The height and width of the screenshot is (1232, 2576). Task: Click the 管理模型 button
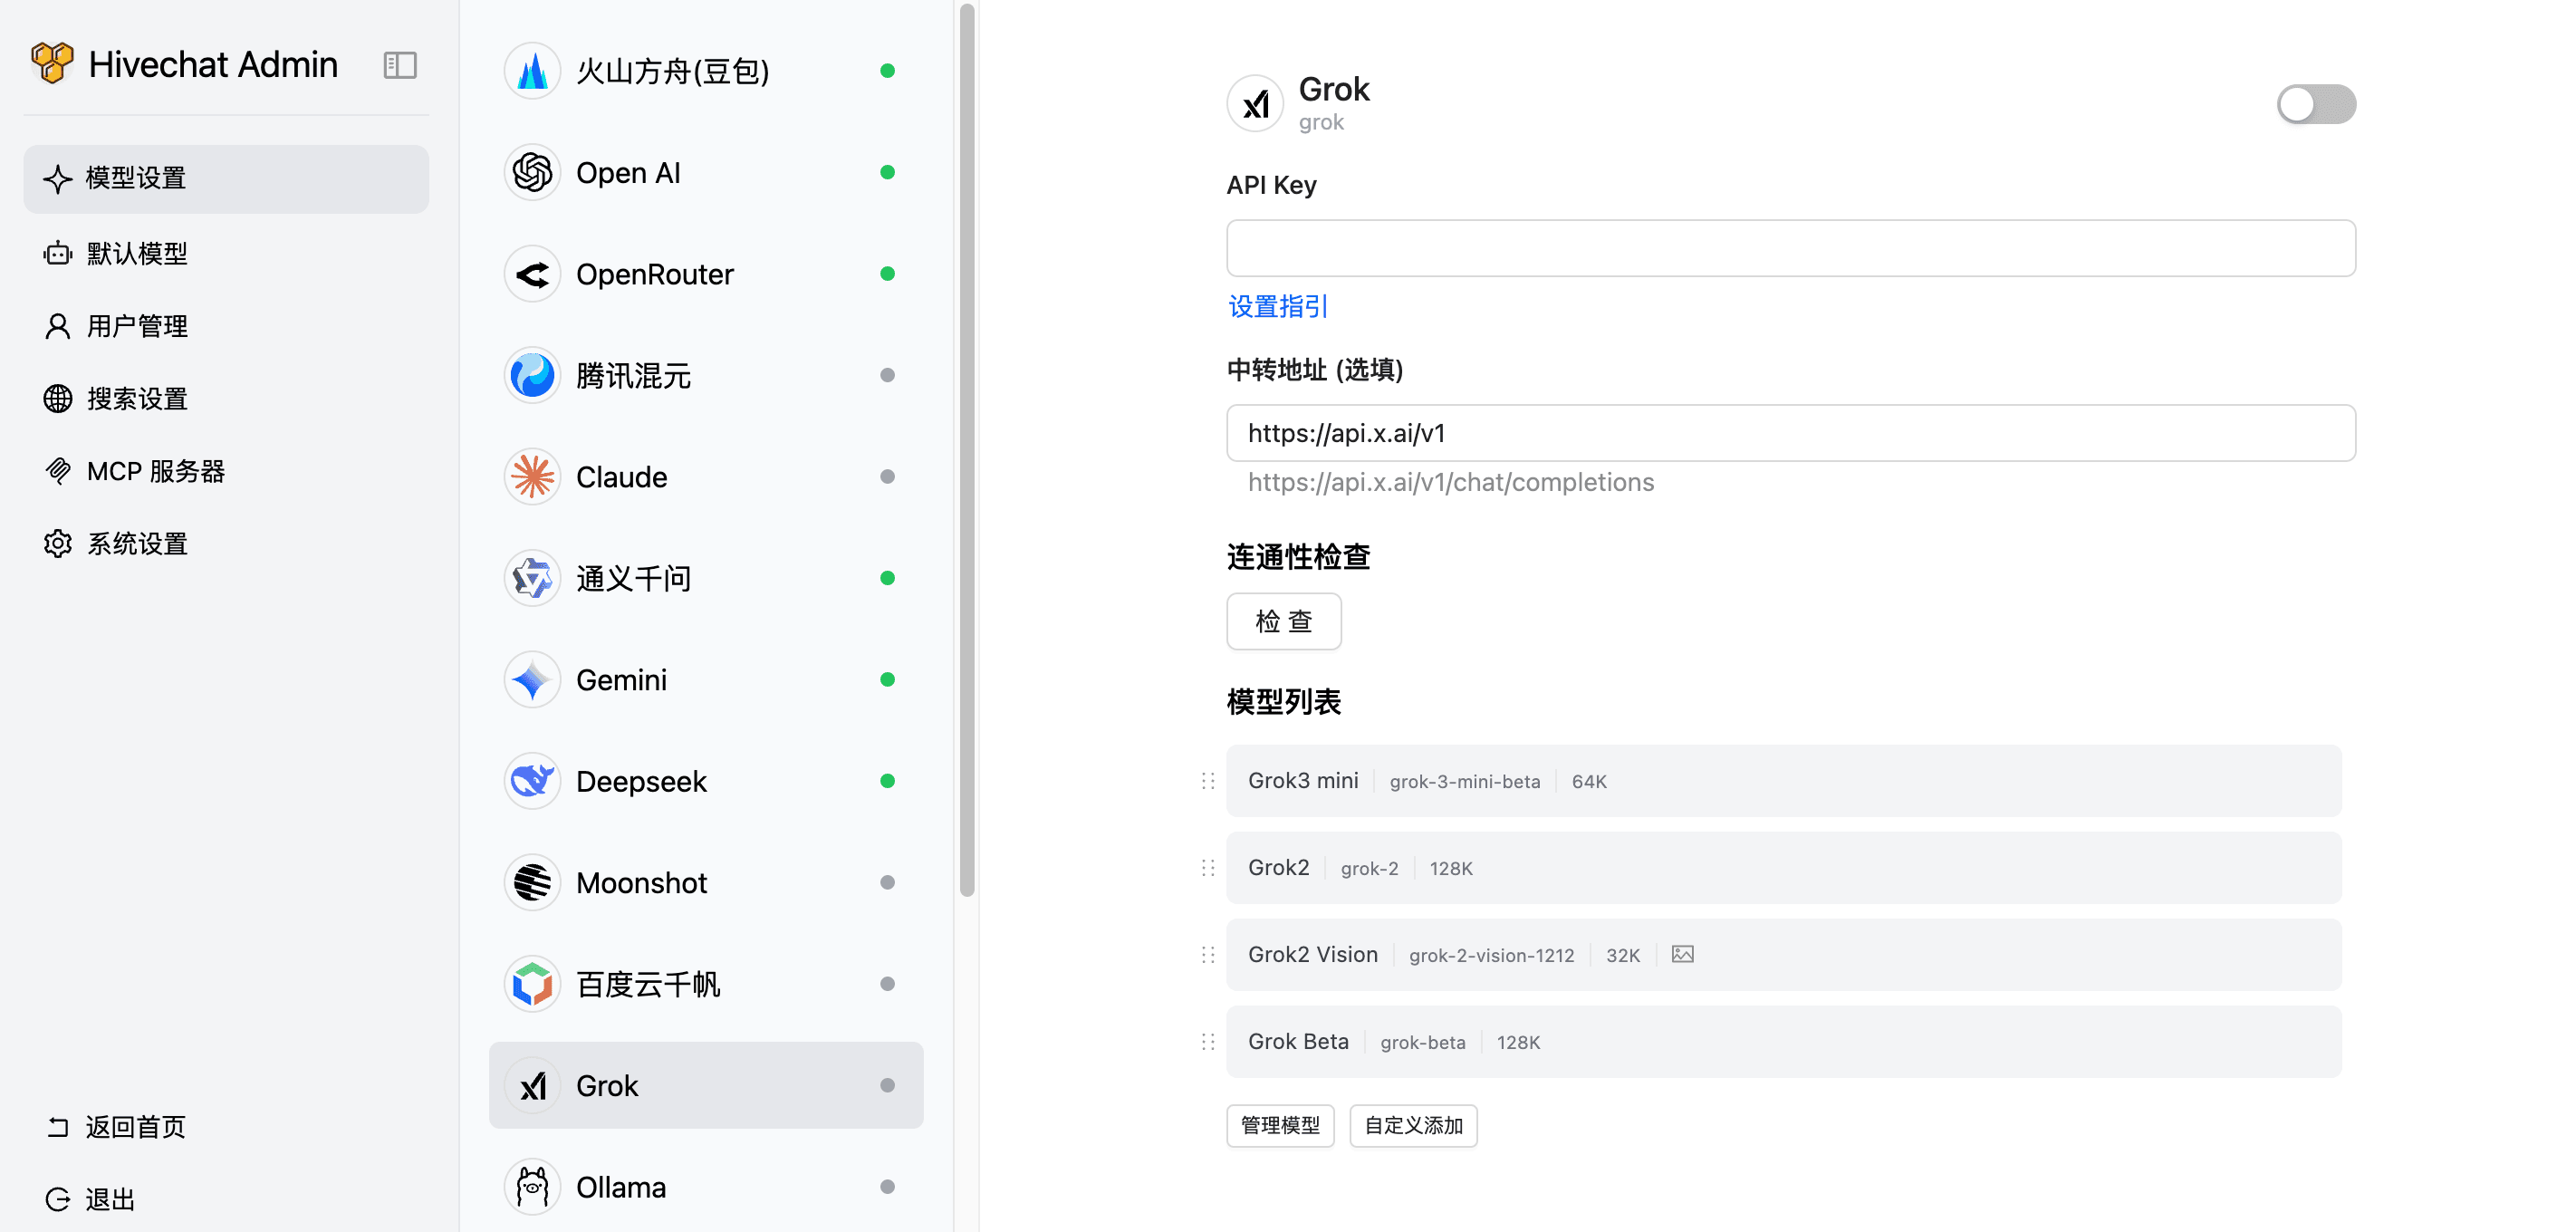[1280, 1125]
